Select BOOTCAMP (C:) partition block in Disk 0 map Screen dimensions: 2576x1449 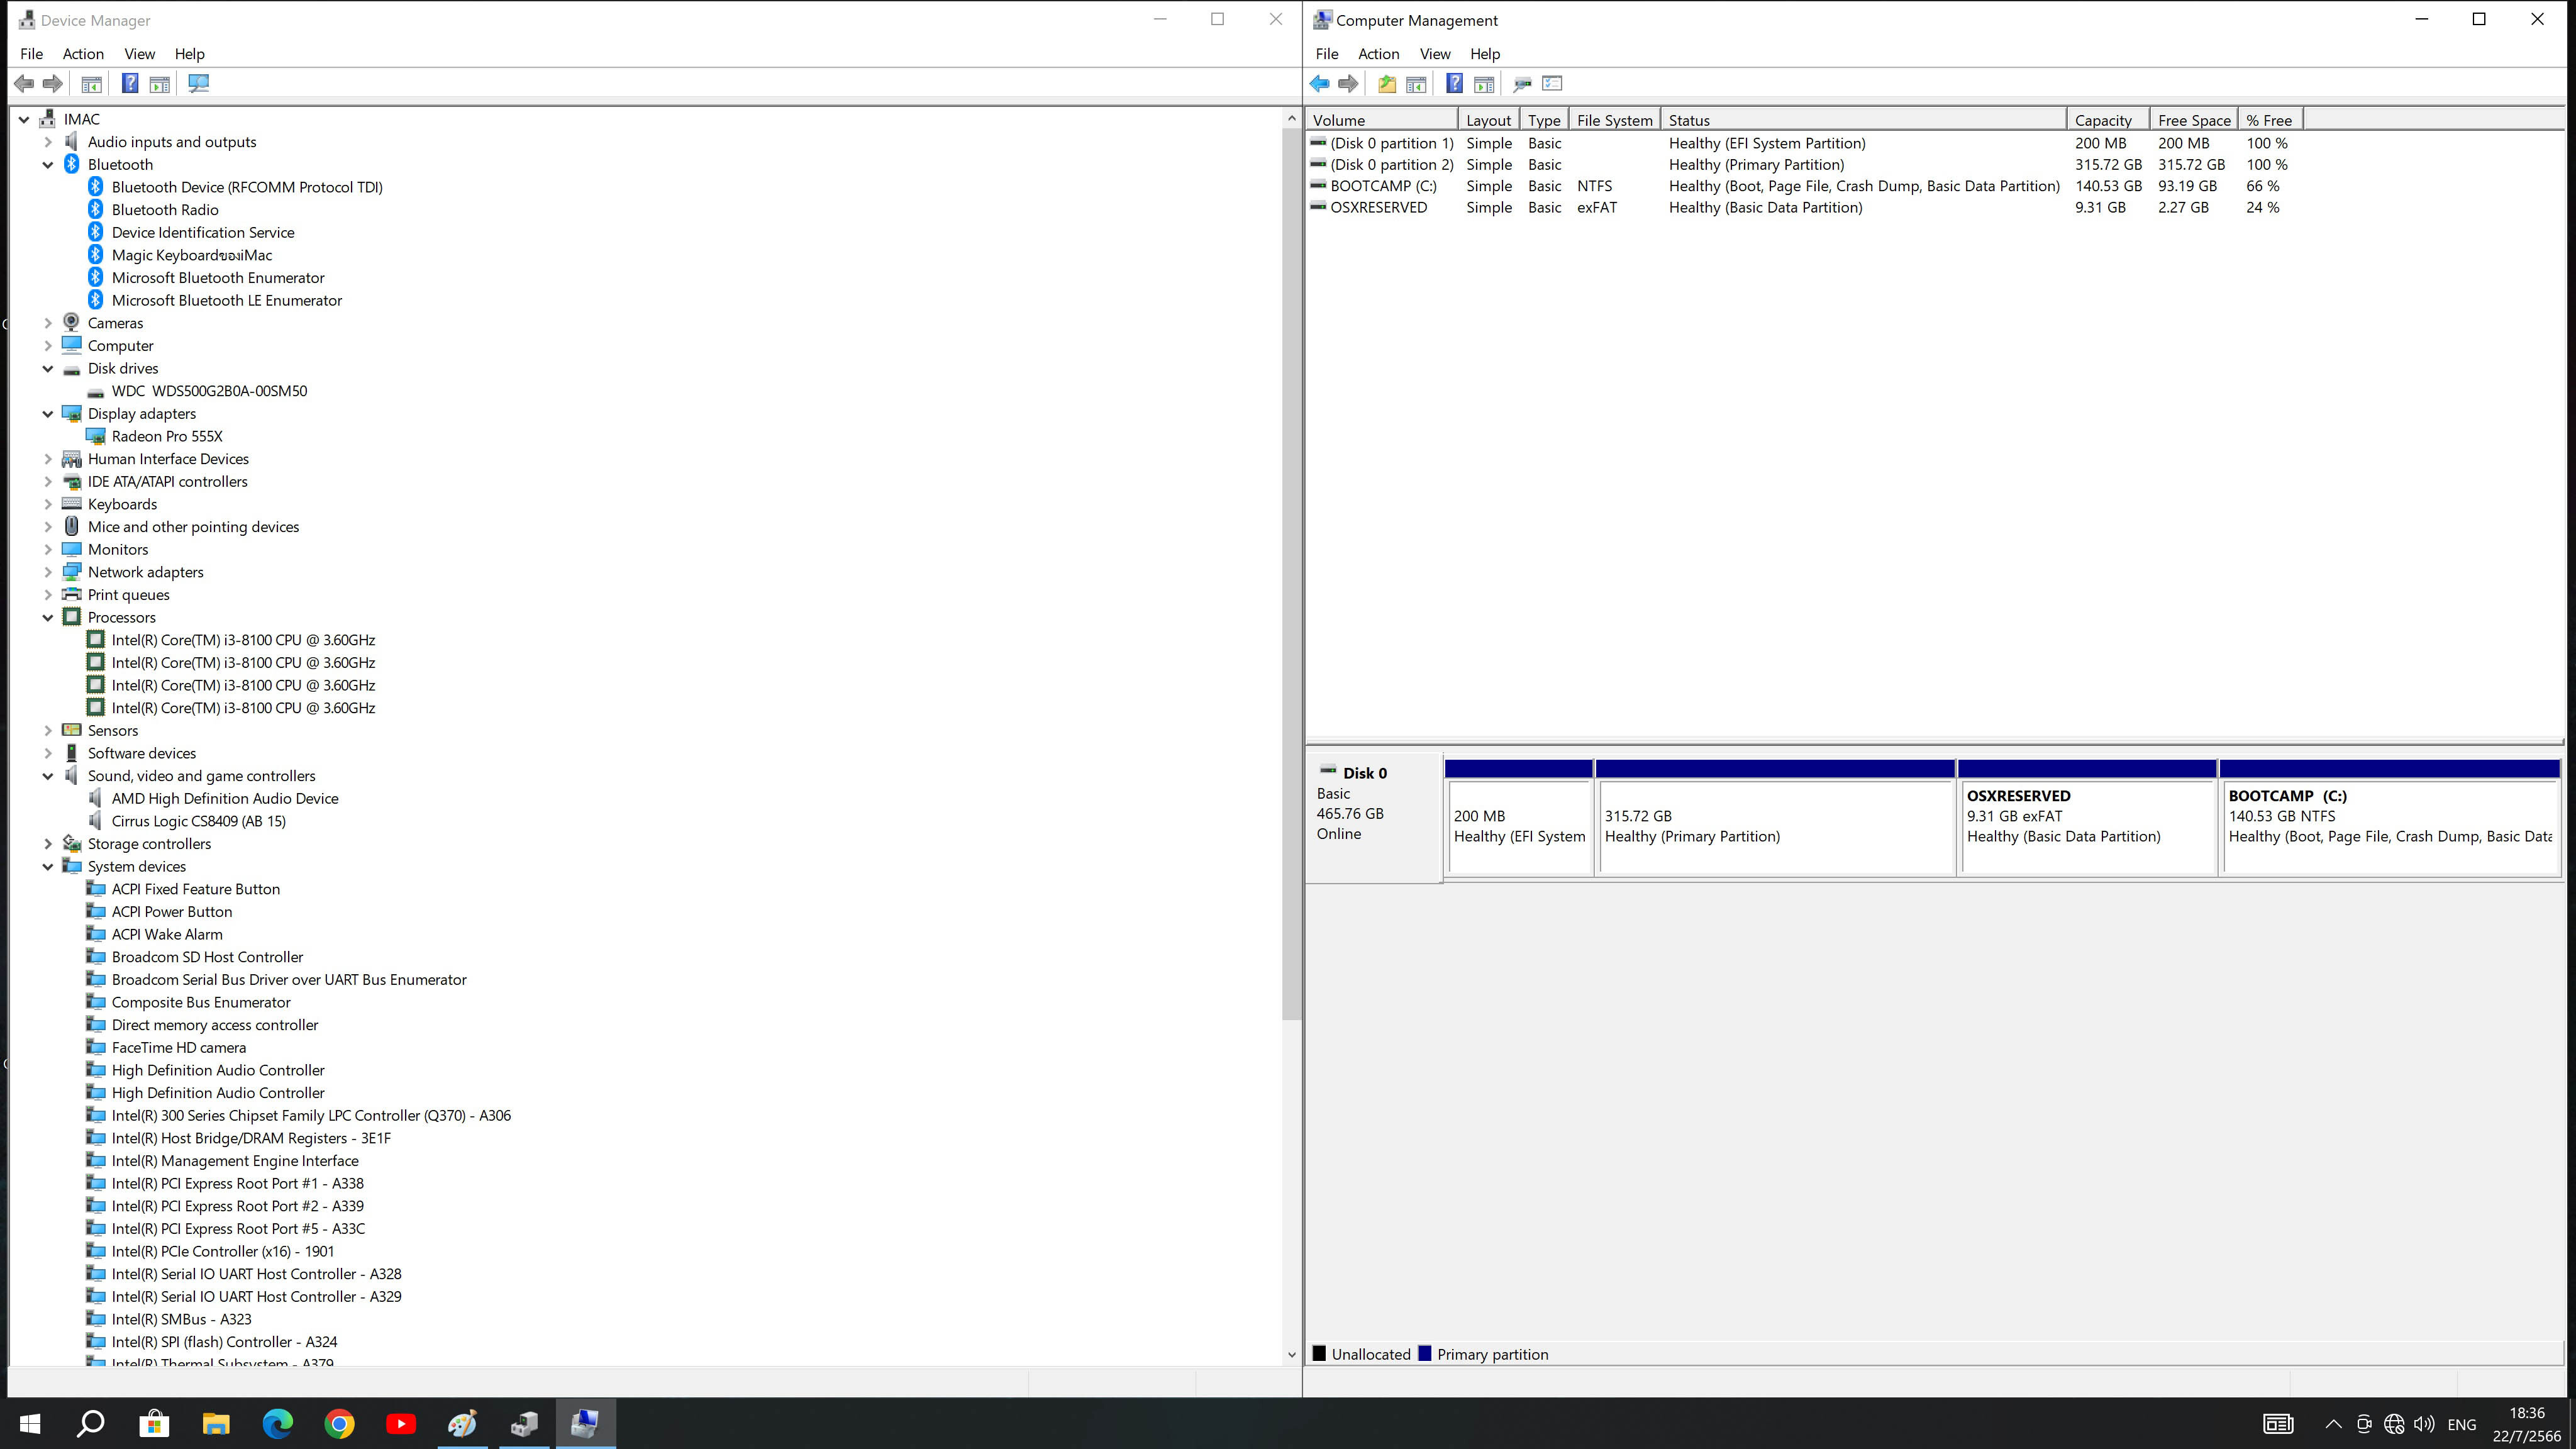click(2390, 818)
